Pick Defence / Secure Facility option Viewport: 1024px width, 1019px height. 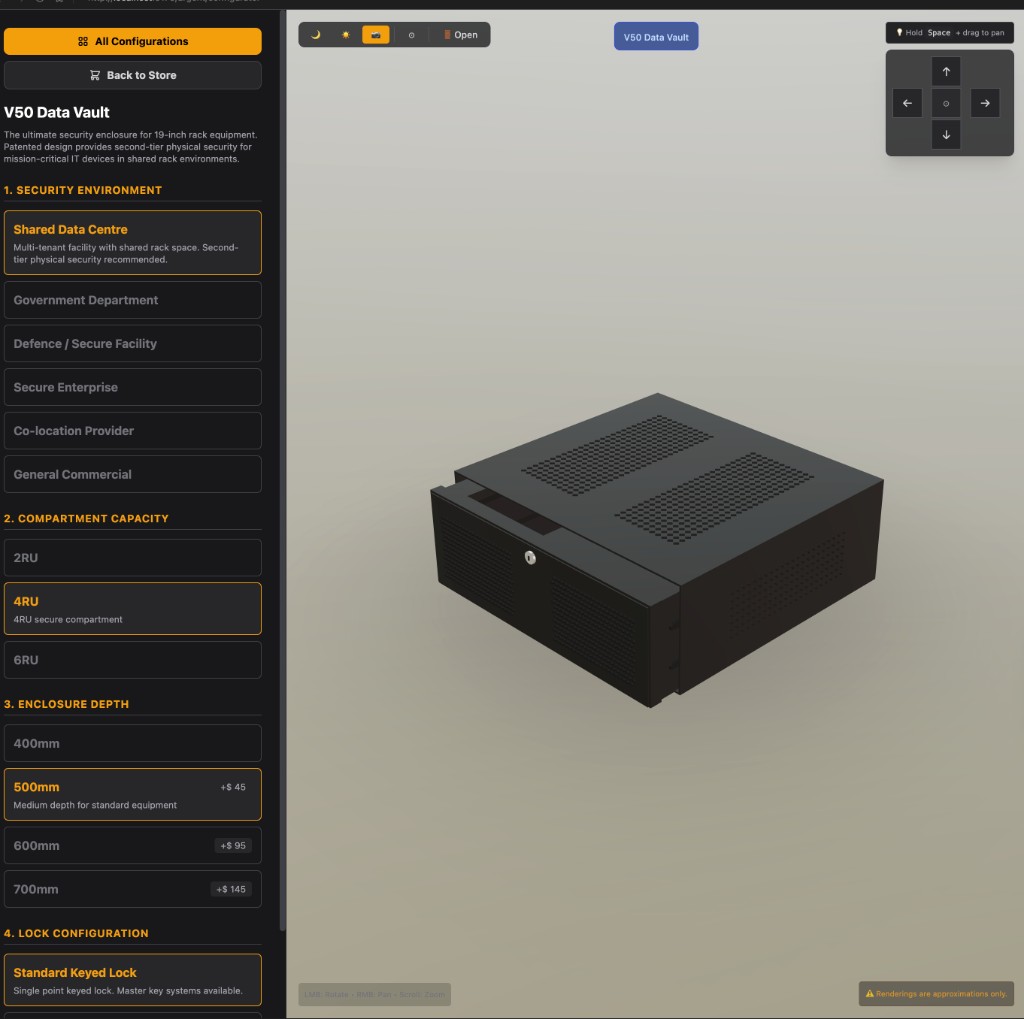133,344
